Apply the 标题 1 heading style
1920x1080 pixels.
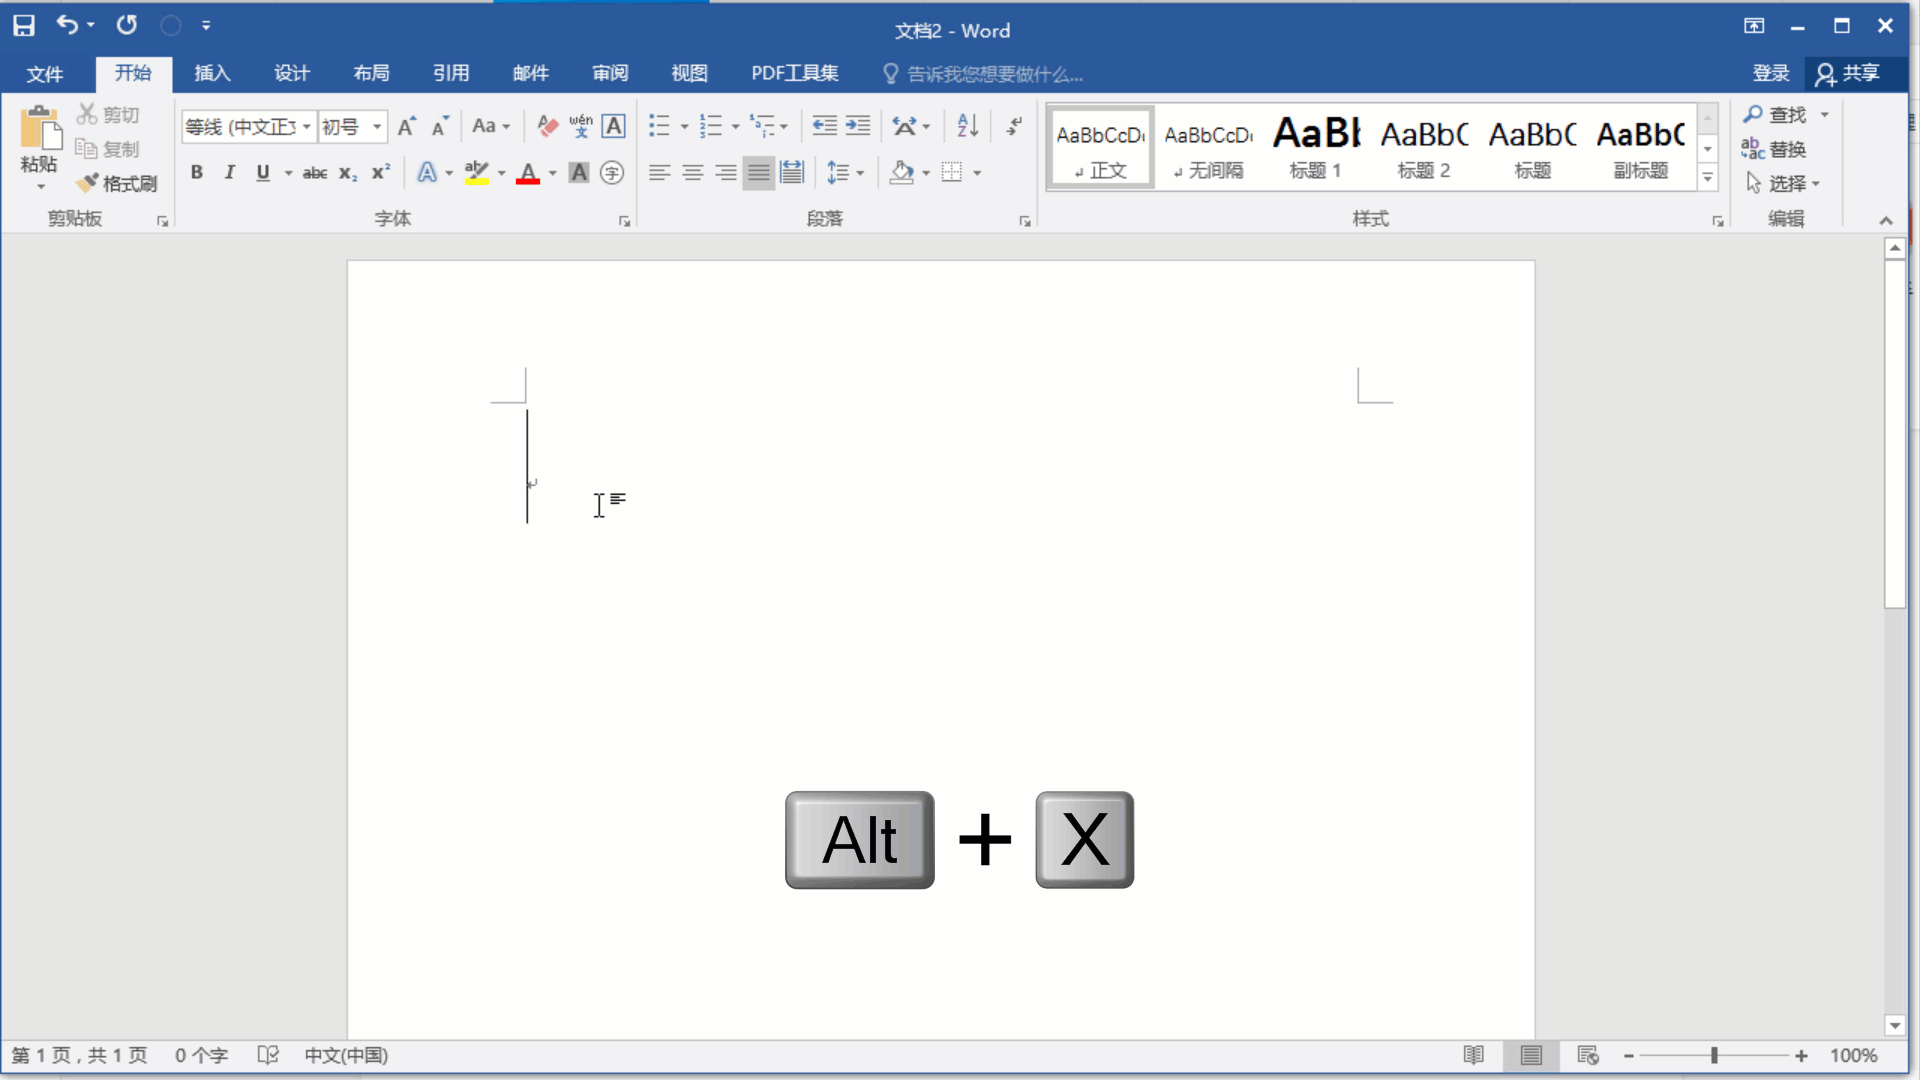[1315, 148]
